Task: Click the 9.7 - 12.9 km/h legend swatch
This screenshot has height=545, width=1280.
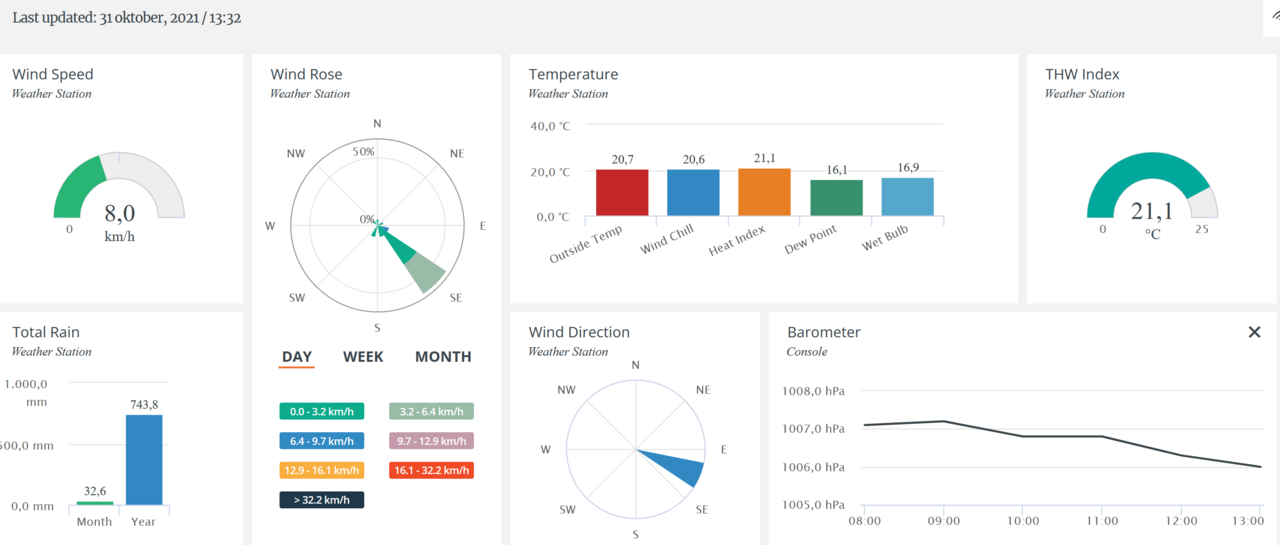Action: click(431, 441)
